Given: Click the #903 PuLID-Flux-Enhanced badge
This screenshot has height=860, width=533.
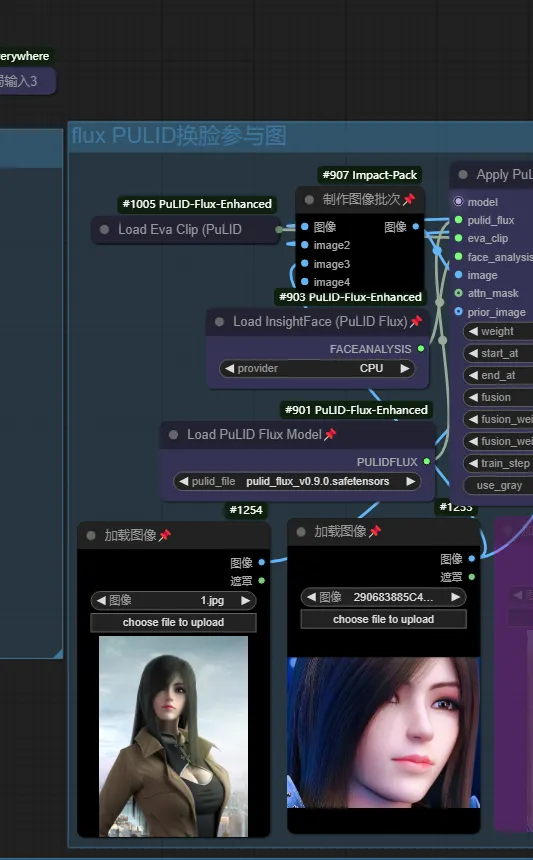Looking at the screenshot, I should [350, 297].
